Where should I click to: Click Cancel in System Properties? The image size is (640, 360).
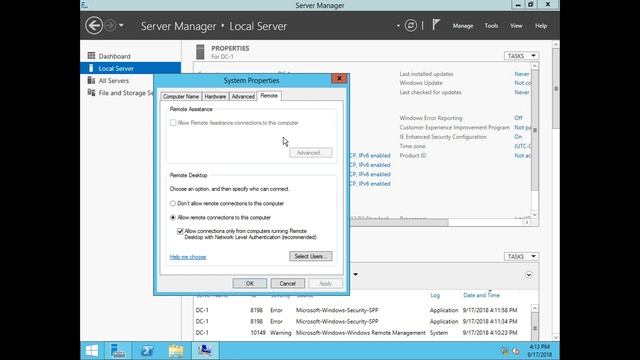(x=287, y=283)
